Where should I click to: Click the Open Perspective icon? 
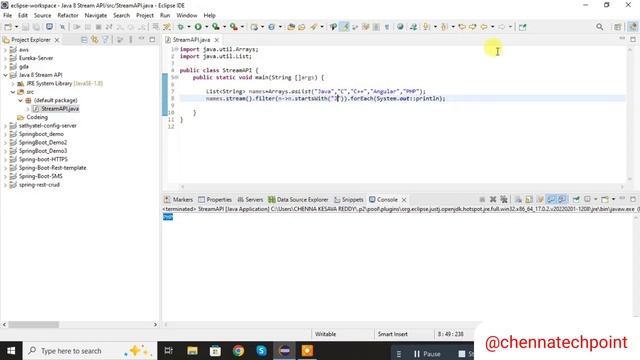tap(618, 27)
